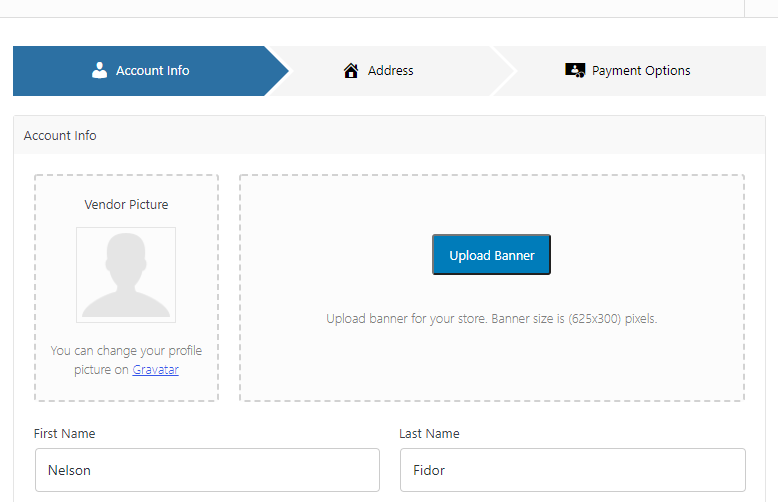Click the Last Name label
Viewport: 778px width, 502px height.
(429, 434)
